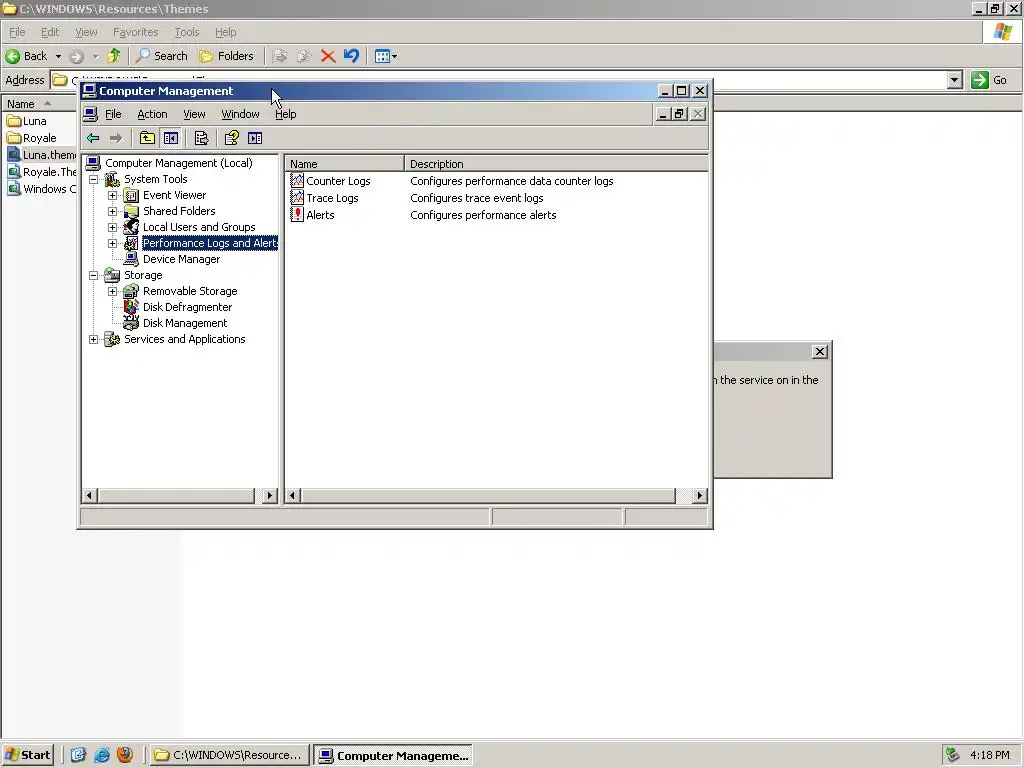Open Disk Management in the tree

click(x=185, y=323)
